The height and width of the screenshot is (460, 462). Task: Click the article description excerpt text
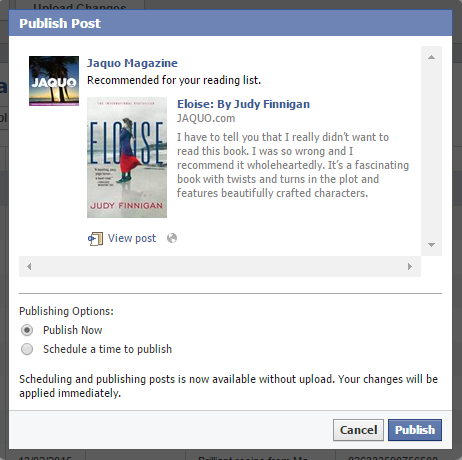point(293,165)
